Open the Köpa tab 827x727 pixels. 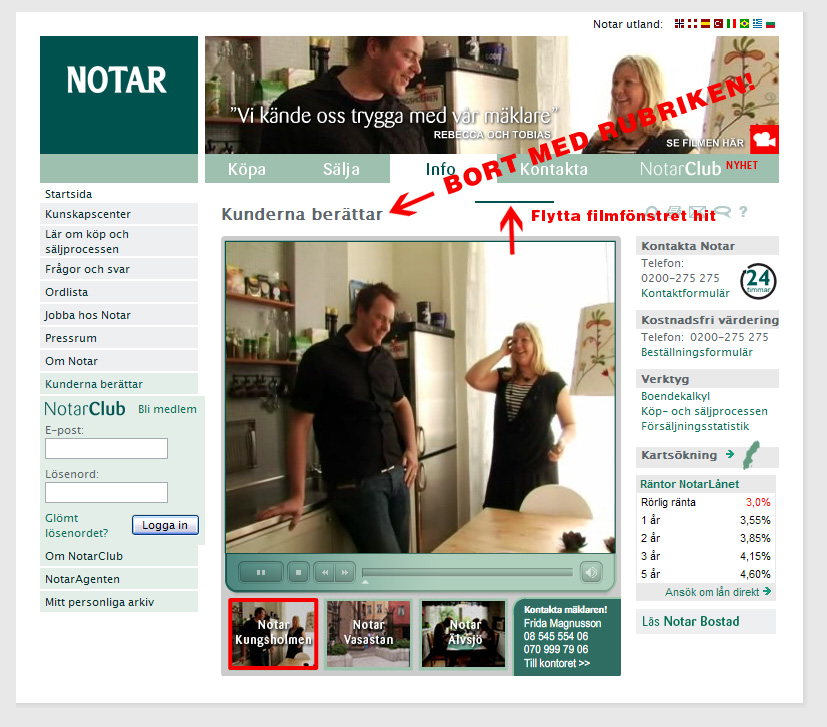click(247, 169)
